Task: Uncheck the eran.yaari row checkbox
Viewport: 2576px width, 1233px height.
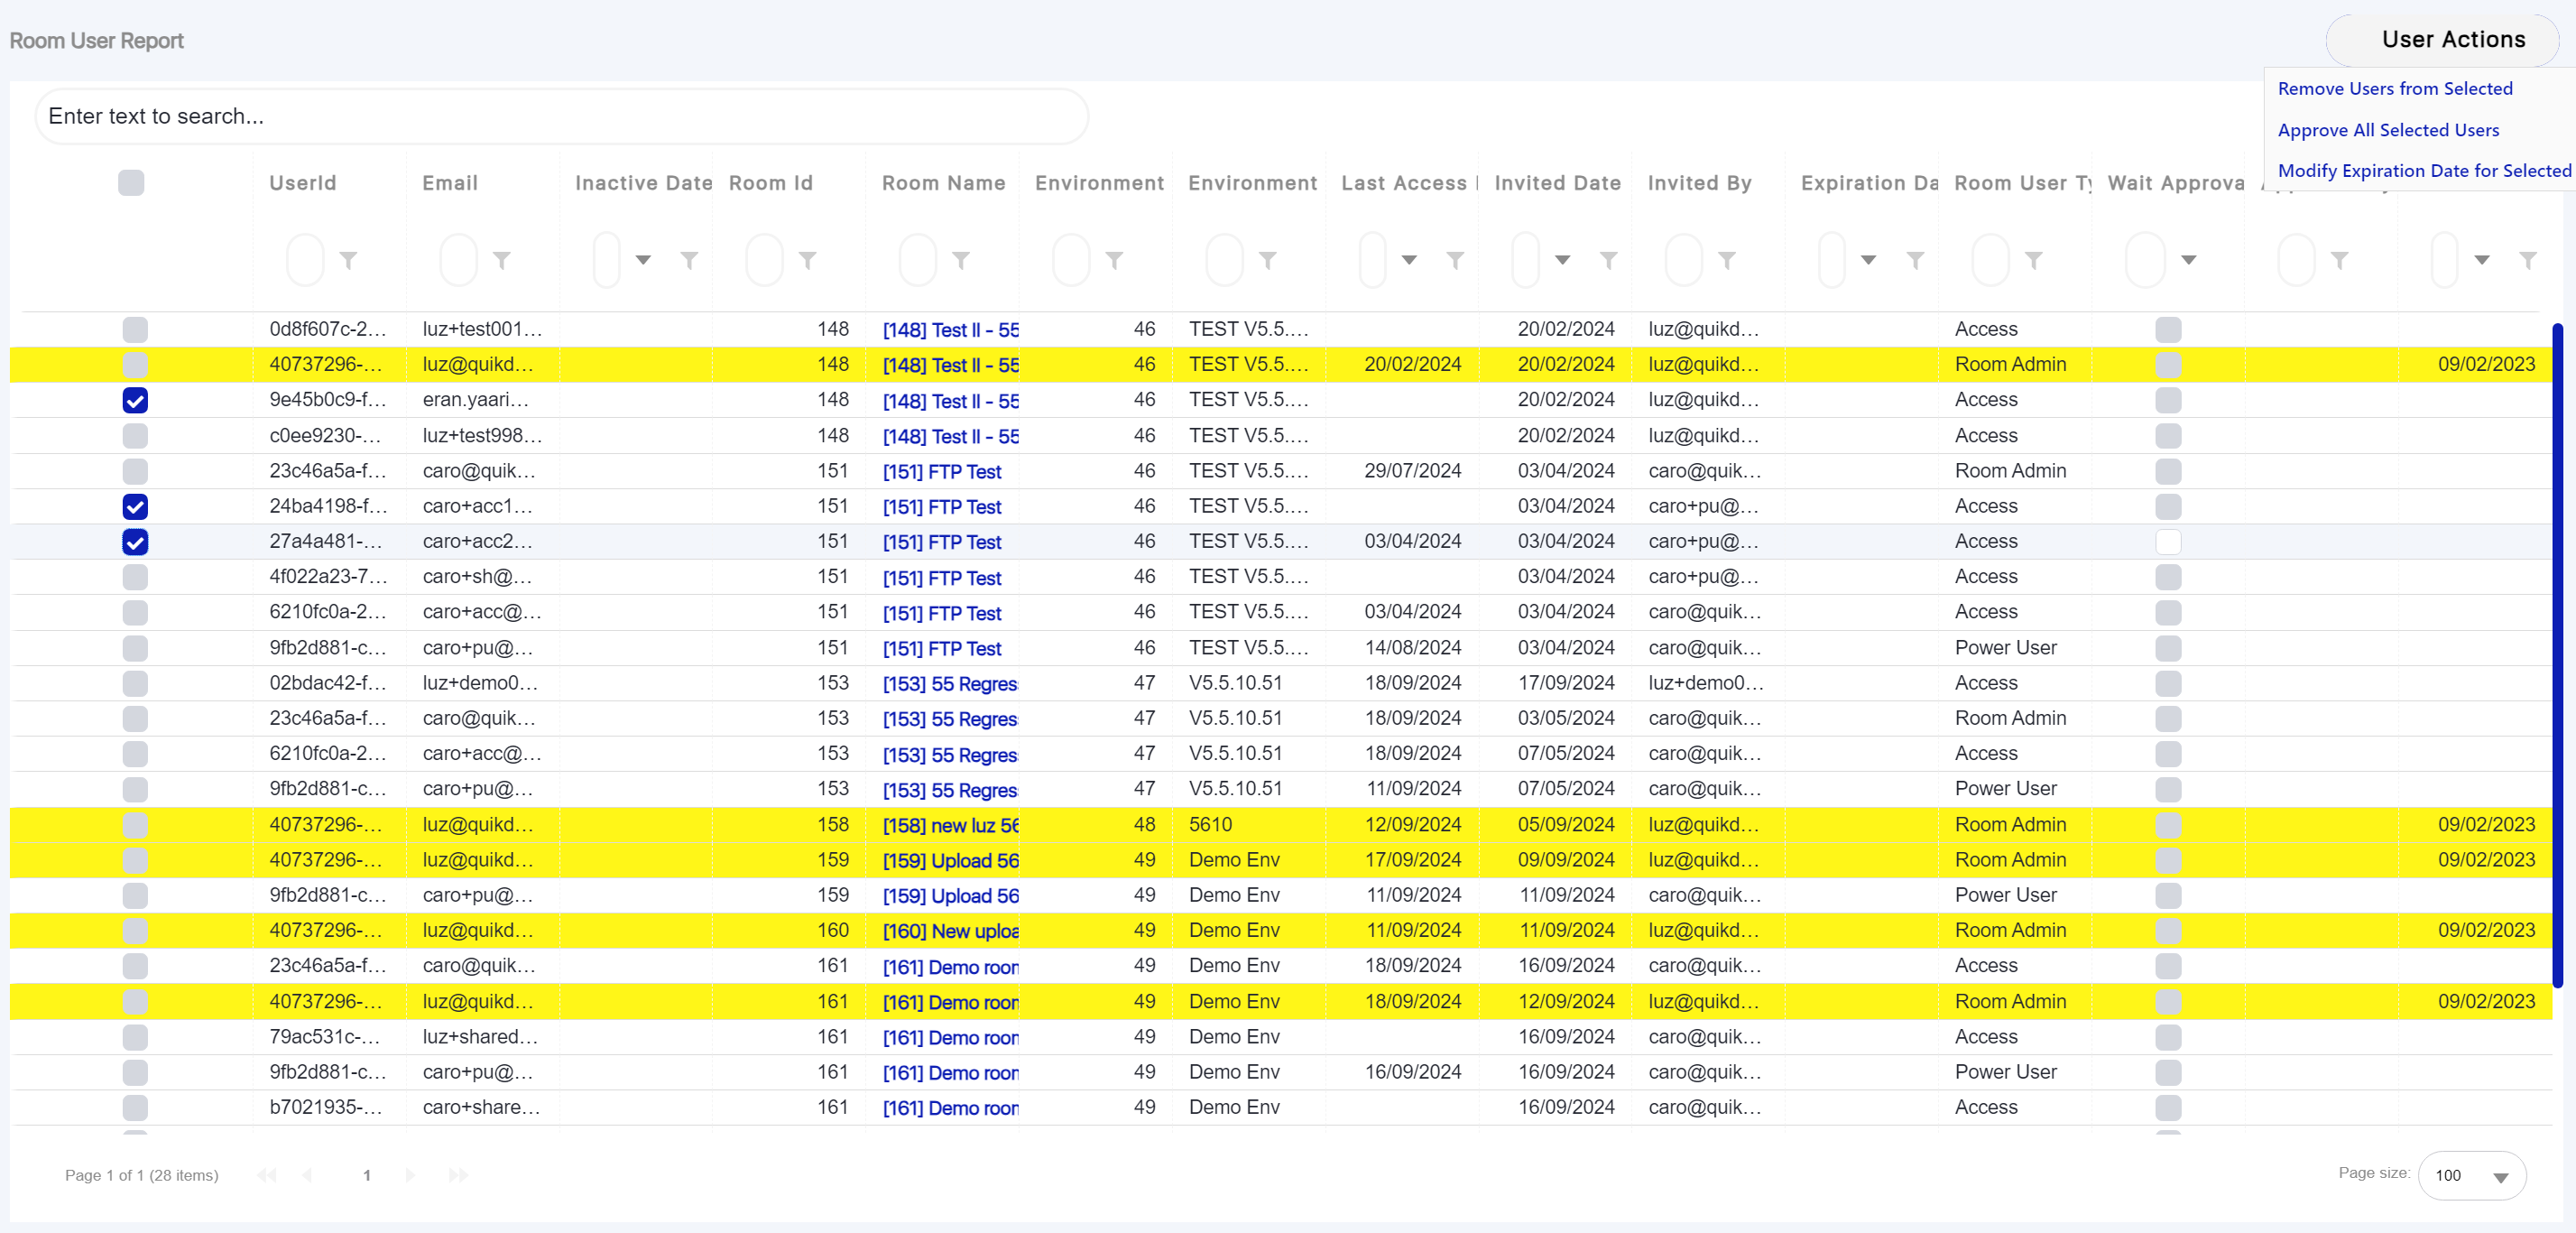Action: 135,400
